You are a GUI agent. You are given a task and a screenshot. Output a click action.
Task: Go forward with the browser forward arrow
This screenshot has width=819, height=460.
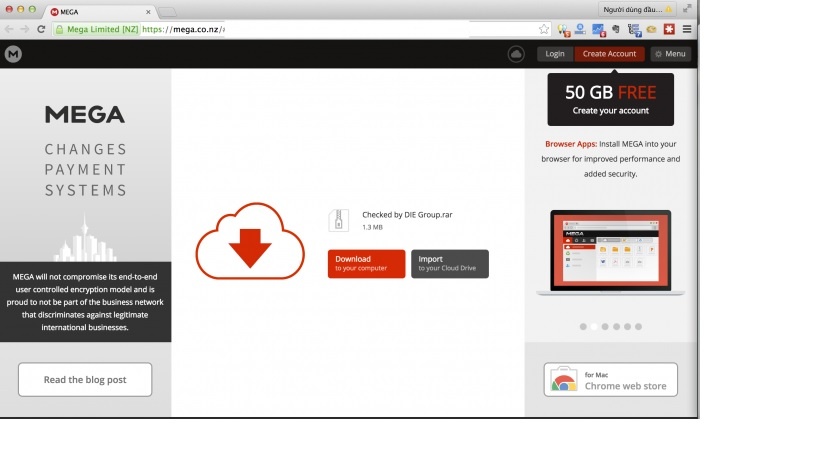tap(25, 29)
